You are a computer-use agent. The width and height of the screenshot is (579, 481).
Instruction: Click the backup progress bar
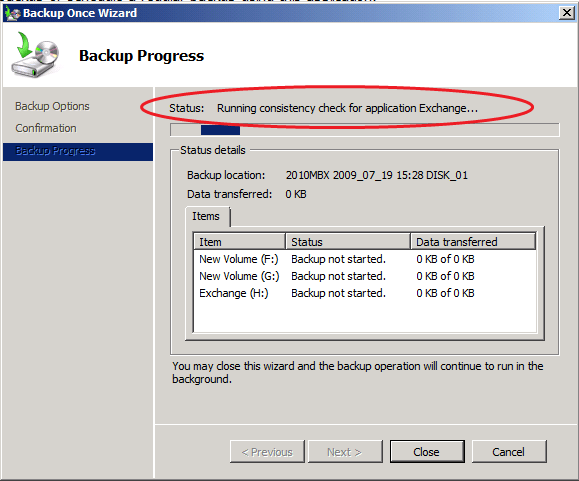point(365,130)
